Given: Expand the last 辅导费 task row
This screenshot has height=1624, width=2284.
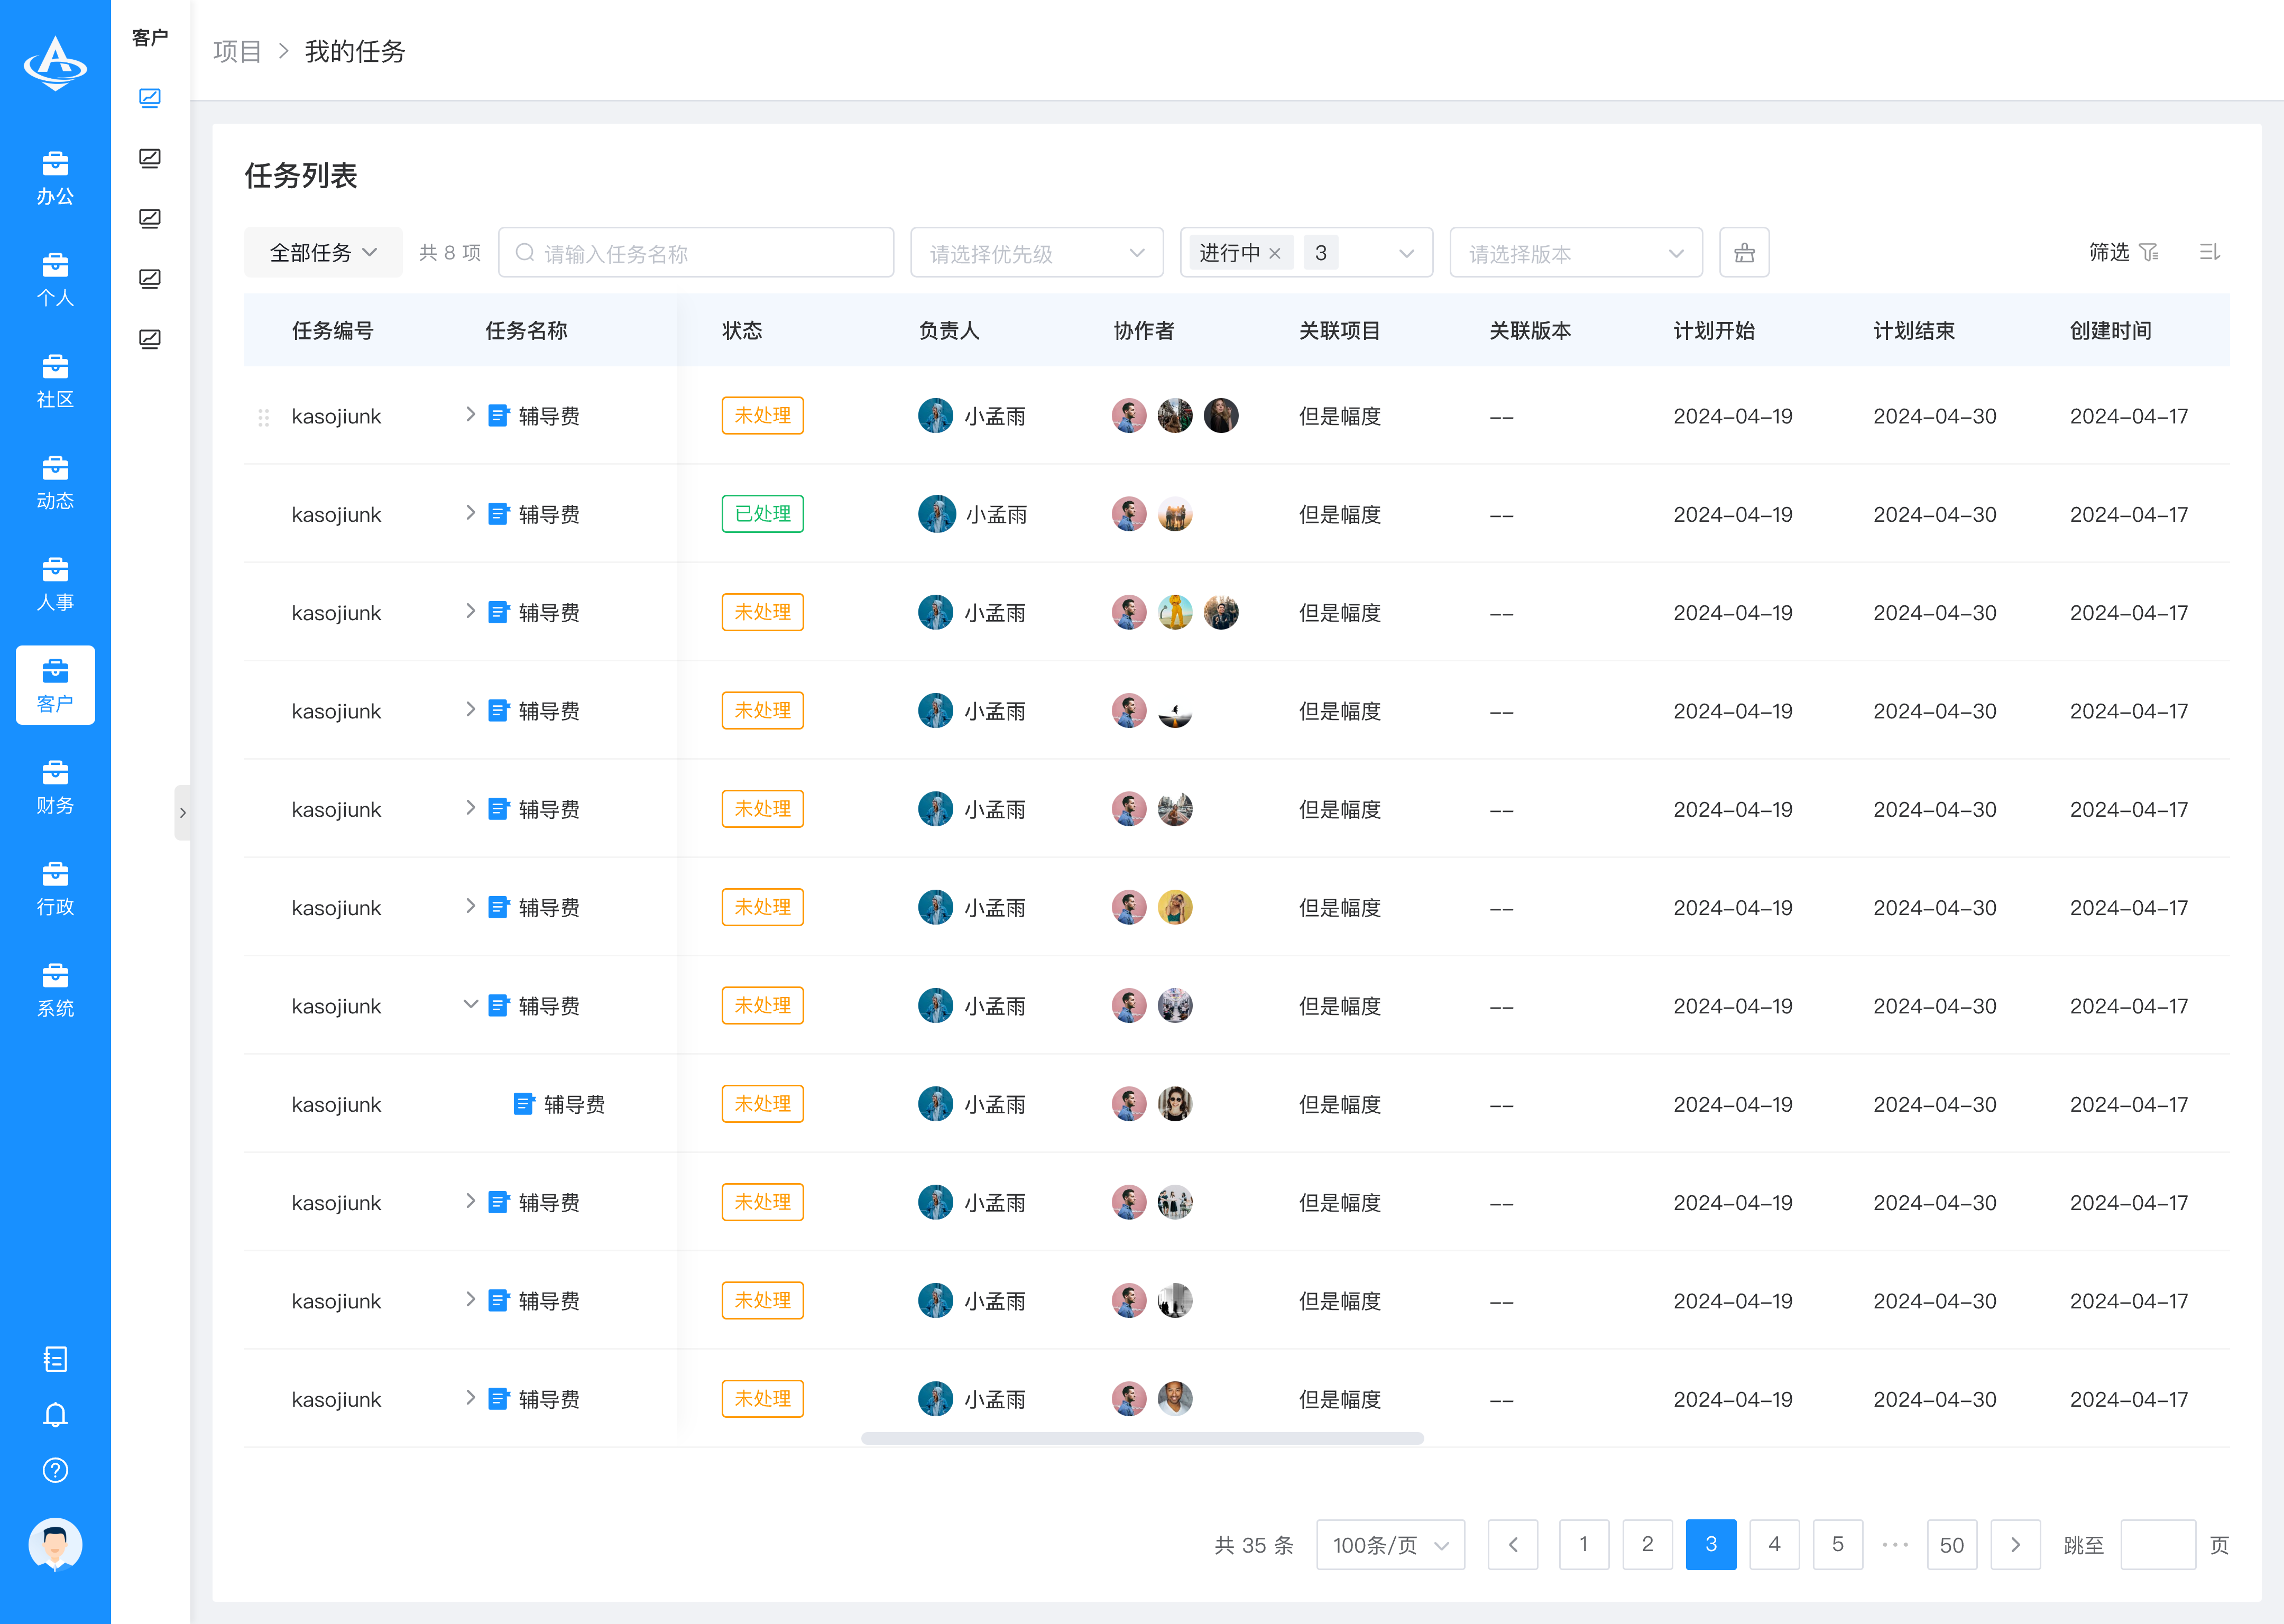Looking at the screenshot, I should tap(470, 1398).
